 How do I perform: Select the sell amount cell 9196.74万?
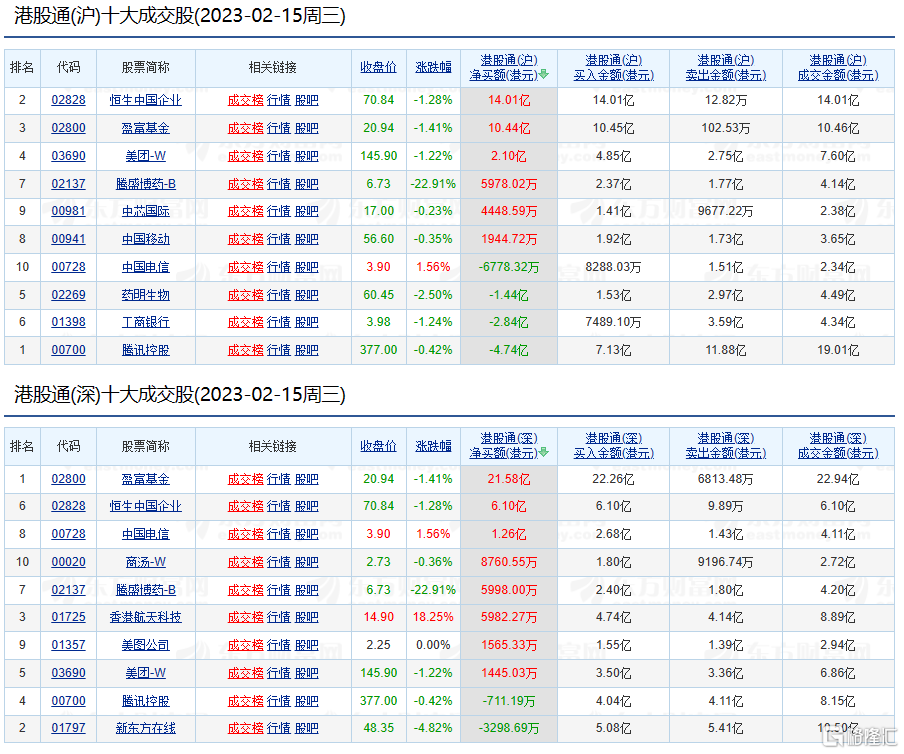click(725, 561)
